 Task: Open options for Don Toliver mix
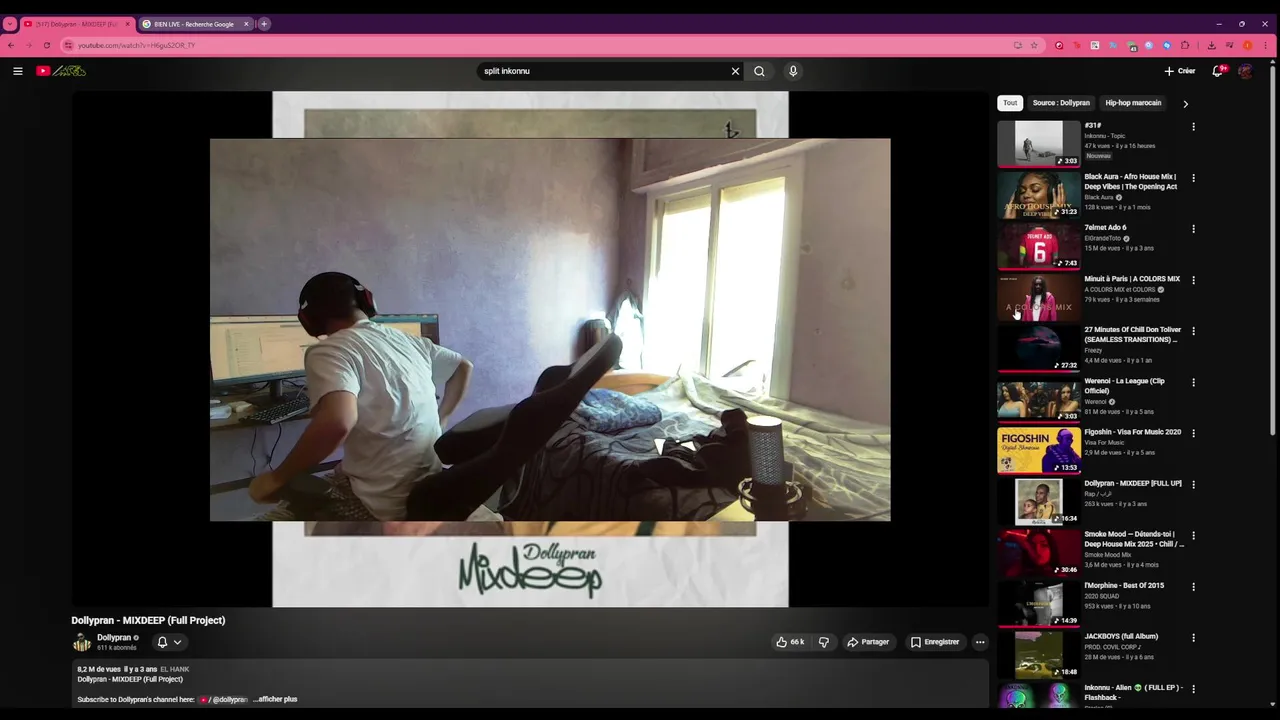[1193, 331]
